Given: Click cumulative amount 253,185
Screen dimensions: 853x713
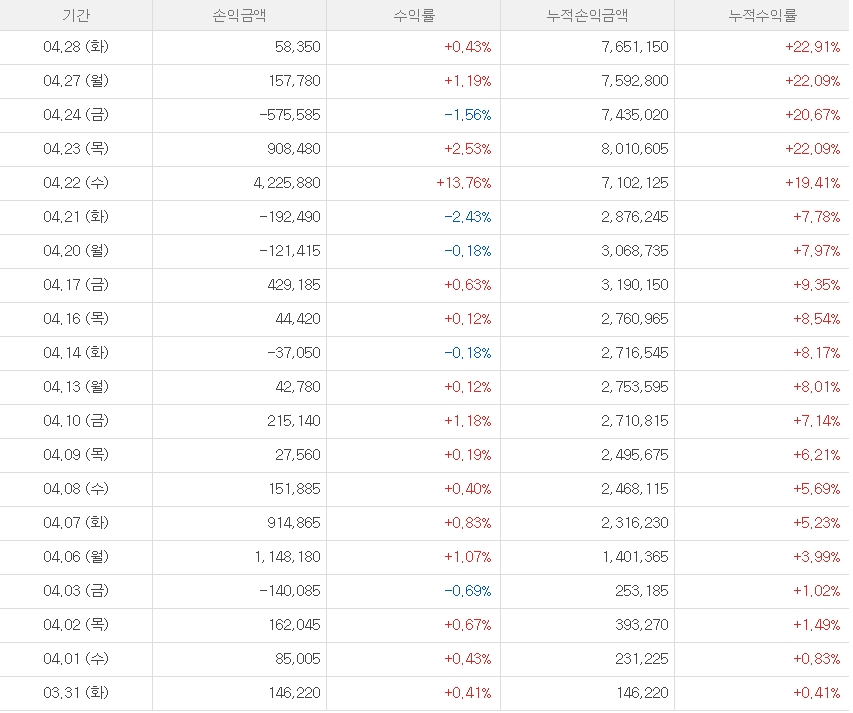Looking at the screenshot, I should [642, 591].
